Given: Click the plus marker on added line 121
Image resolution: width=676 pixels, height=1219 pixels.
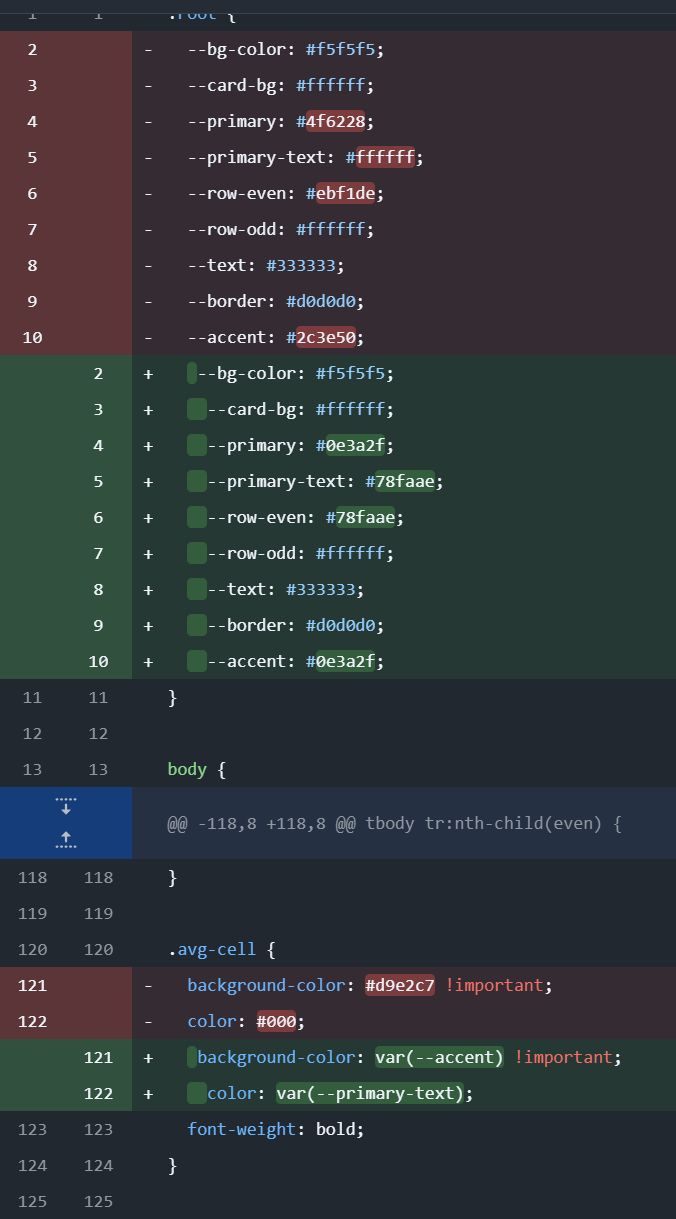Looking at the screenshot, I should pos(148,1057).
